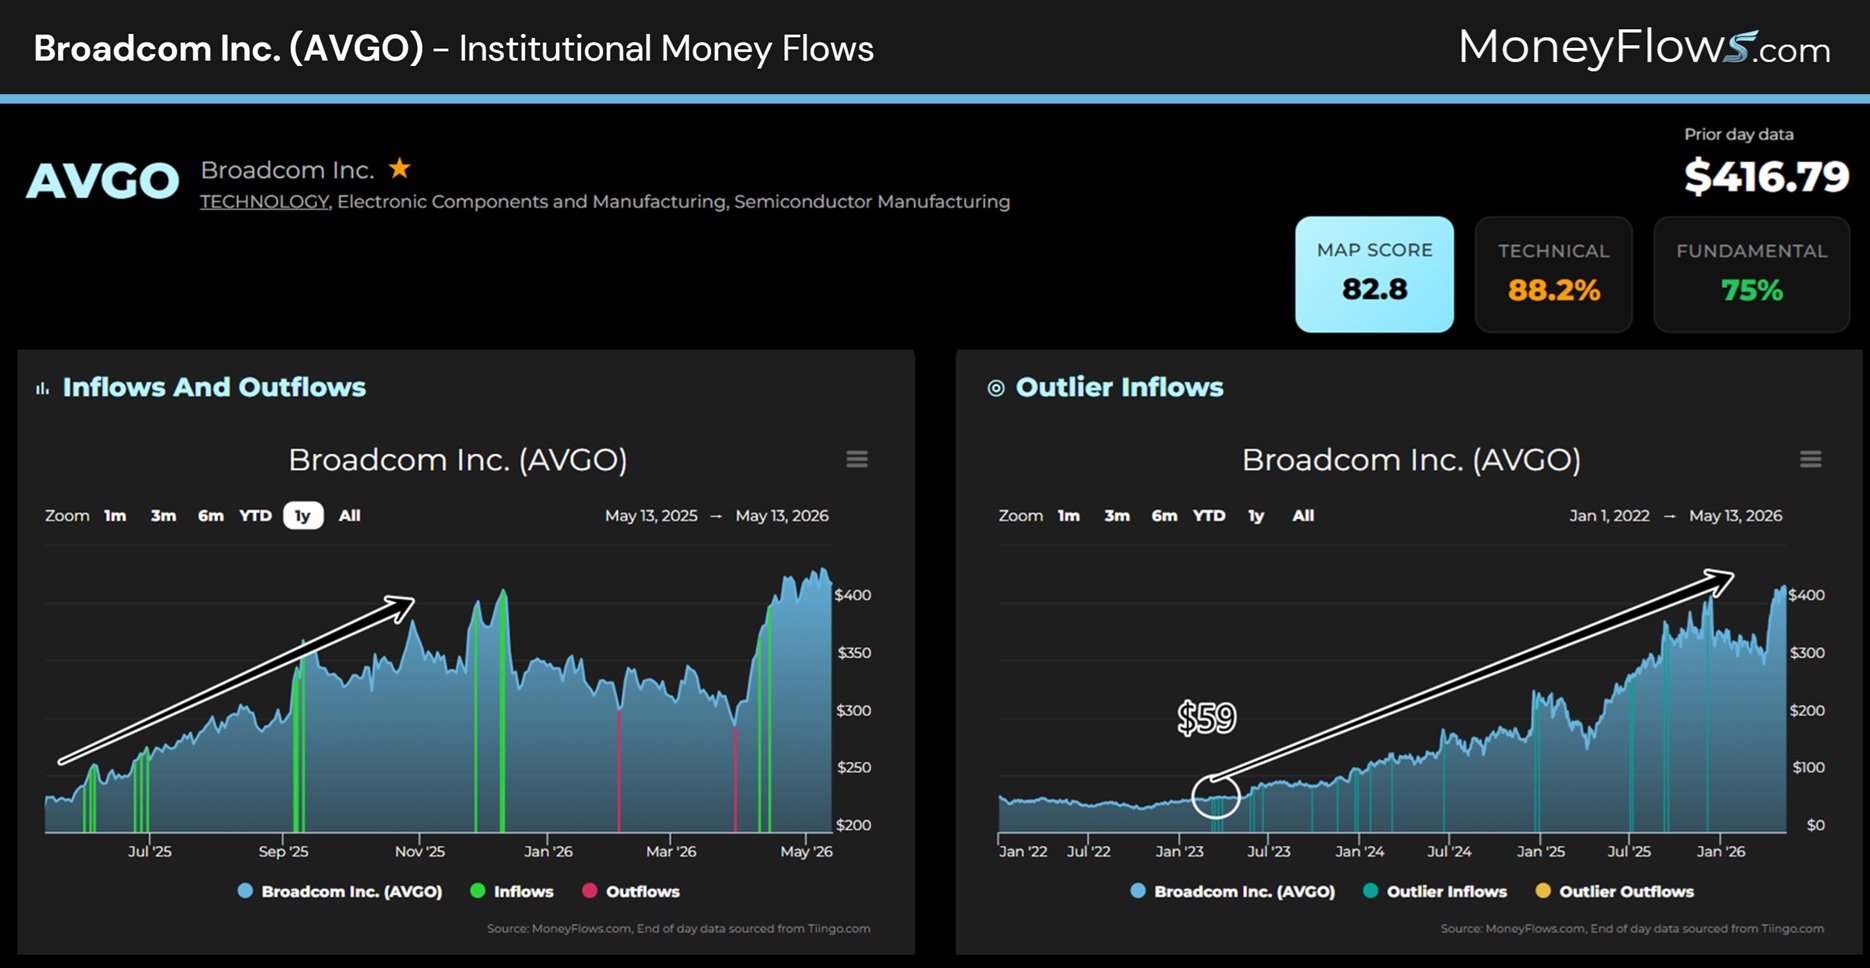Toggle the Outlier Outflows legend series
This screenshot has height=968, width=1870.
click(1615, 891)
